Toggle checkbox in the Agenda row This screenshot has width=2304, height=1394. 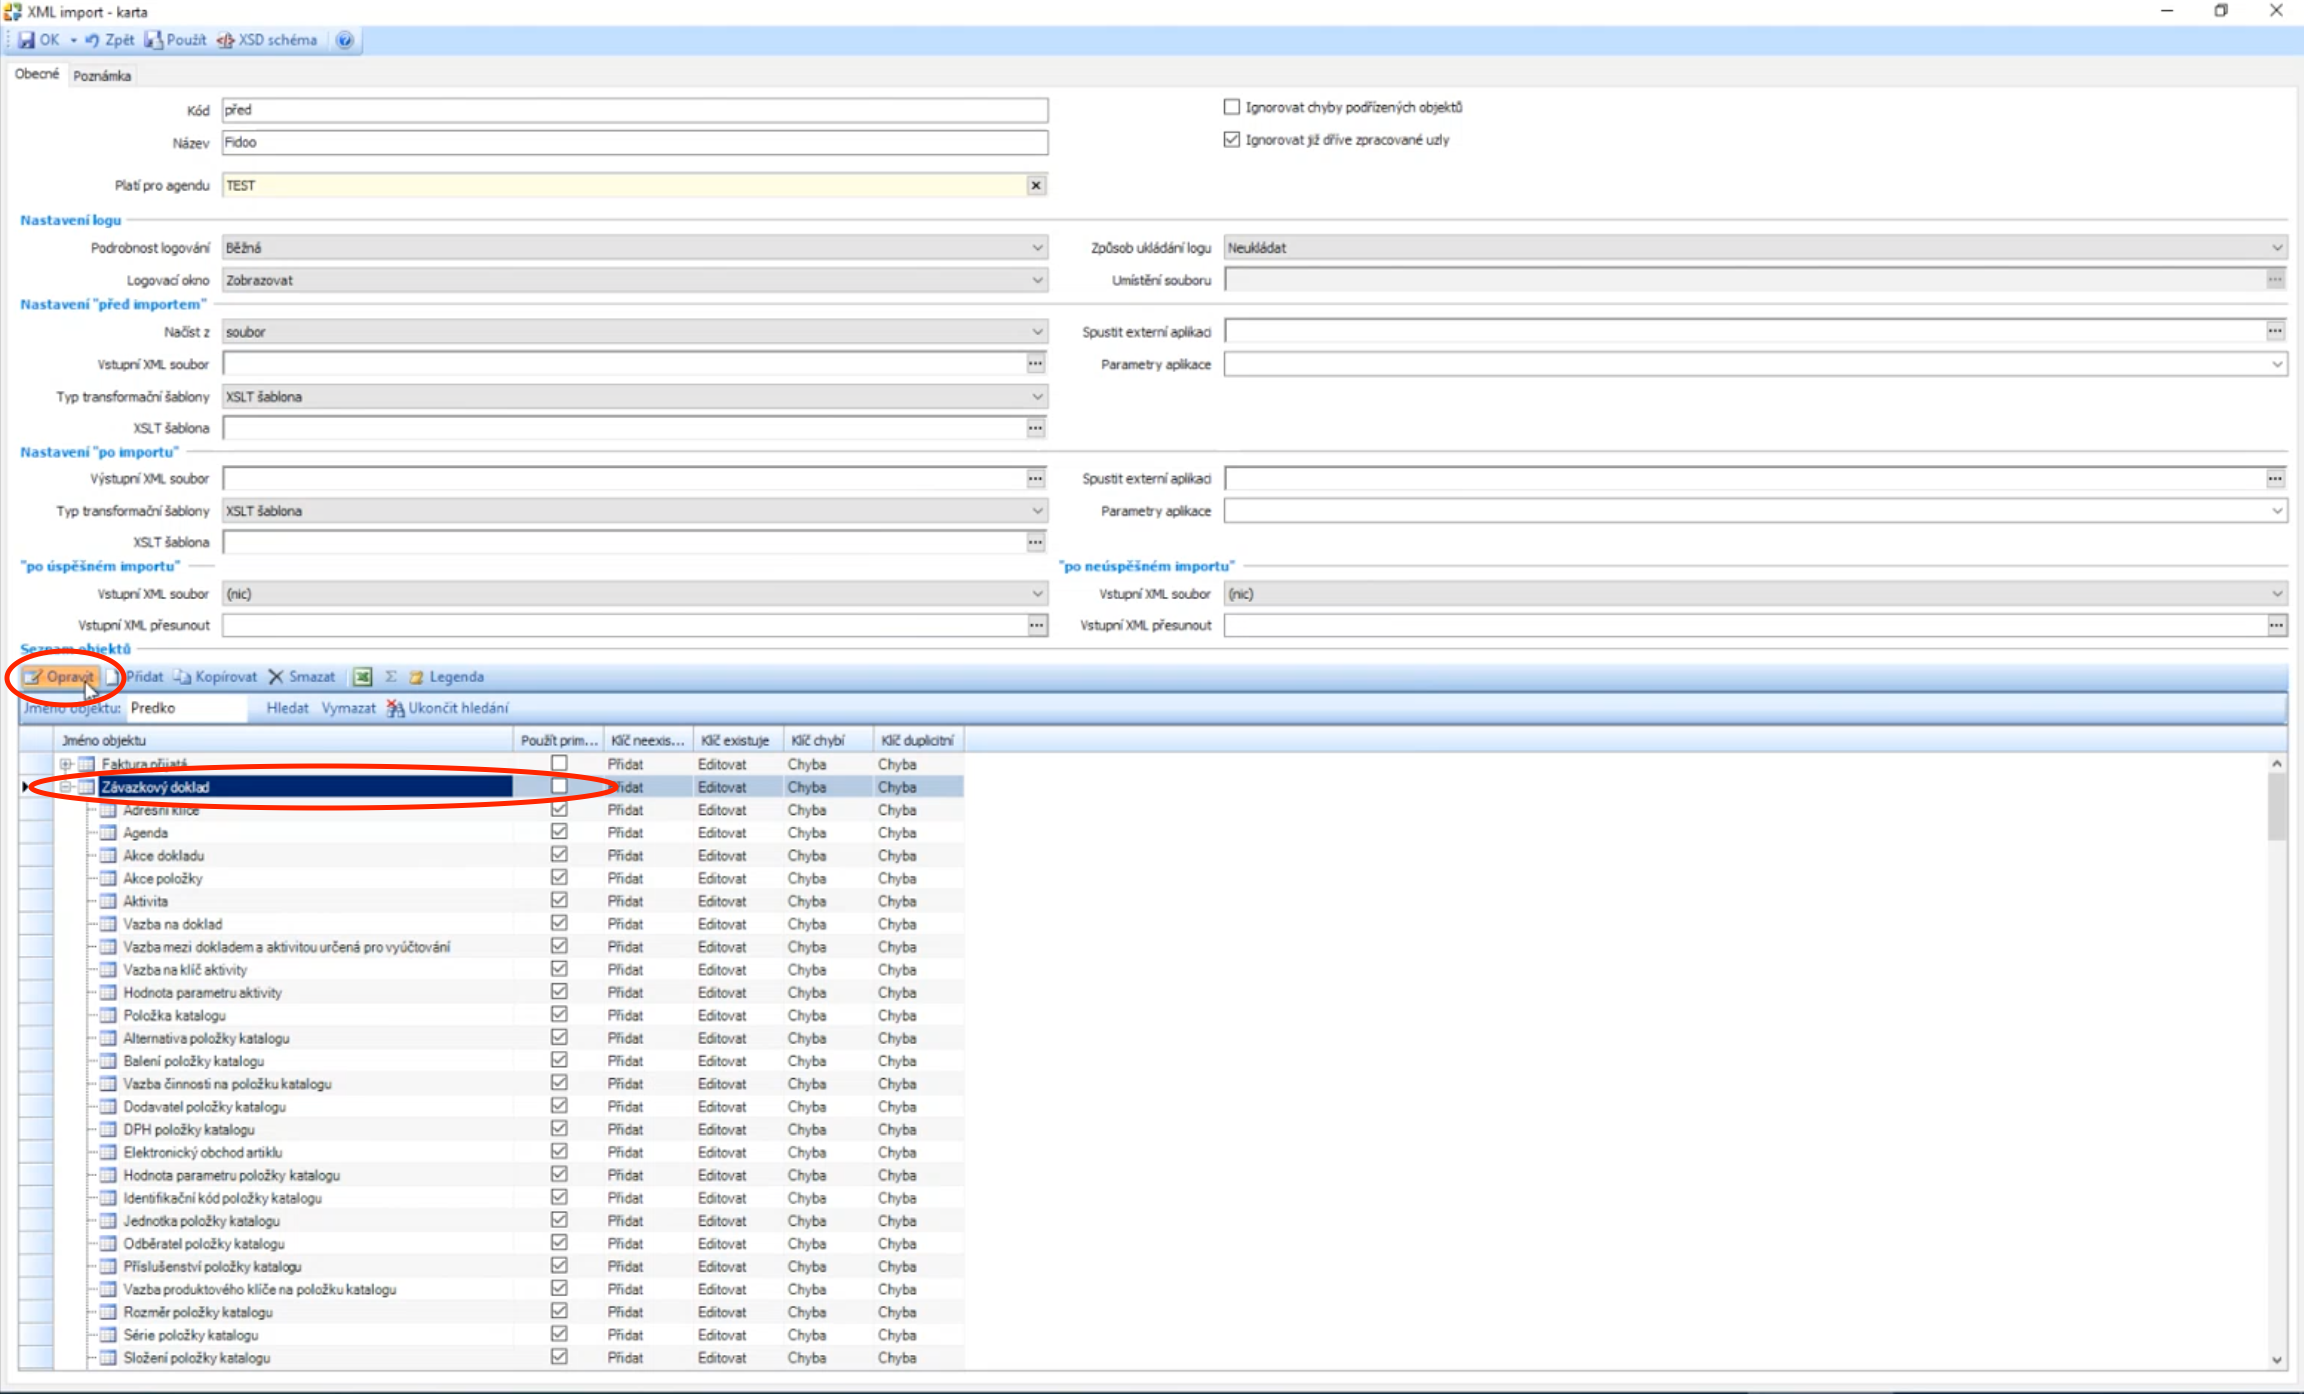coord(559,832)
